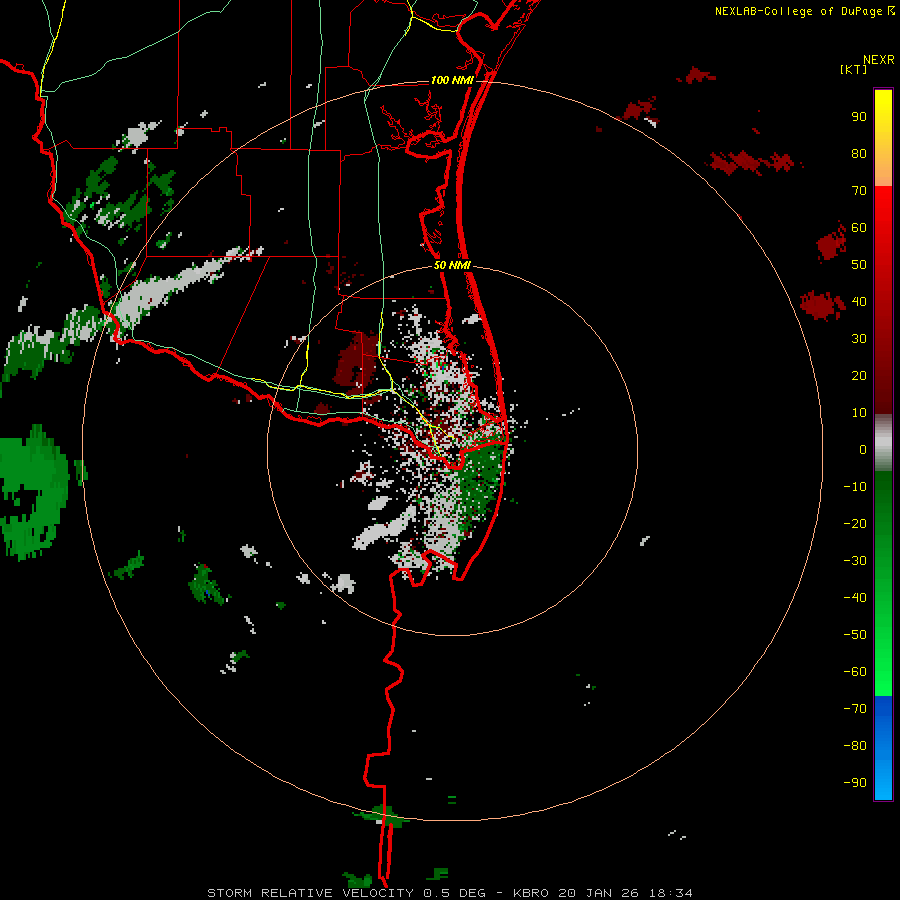This screenshot has height=900, width=900.
Task: Click the 0 knot scale label
Action: coord(863,449)
